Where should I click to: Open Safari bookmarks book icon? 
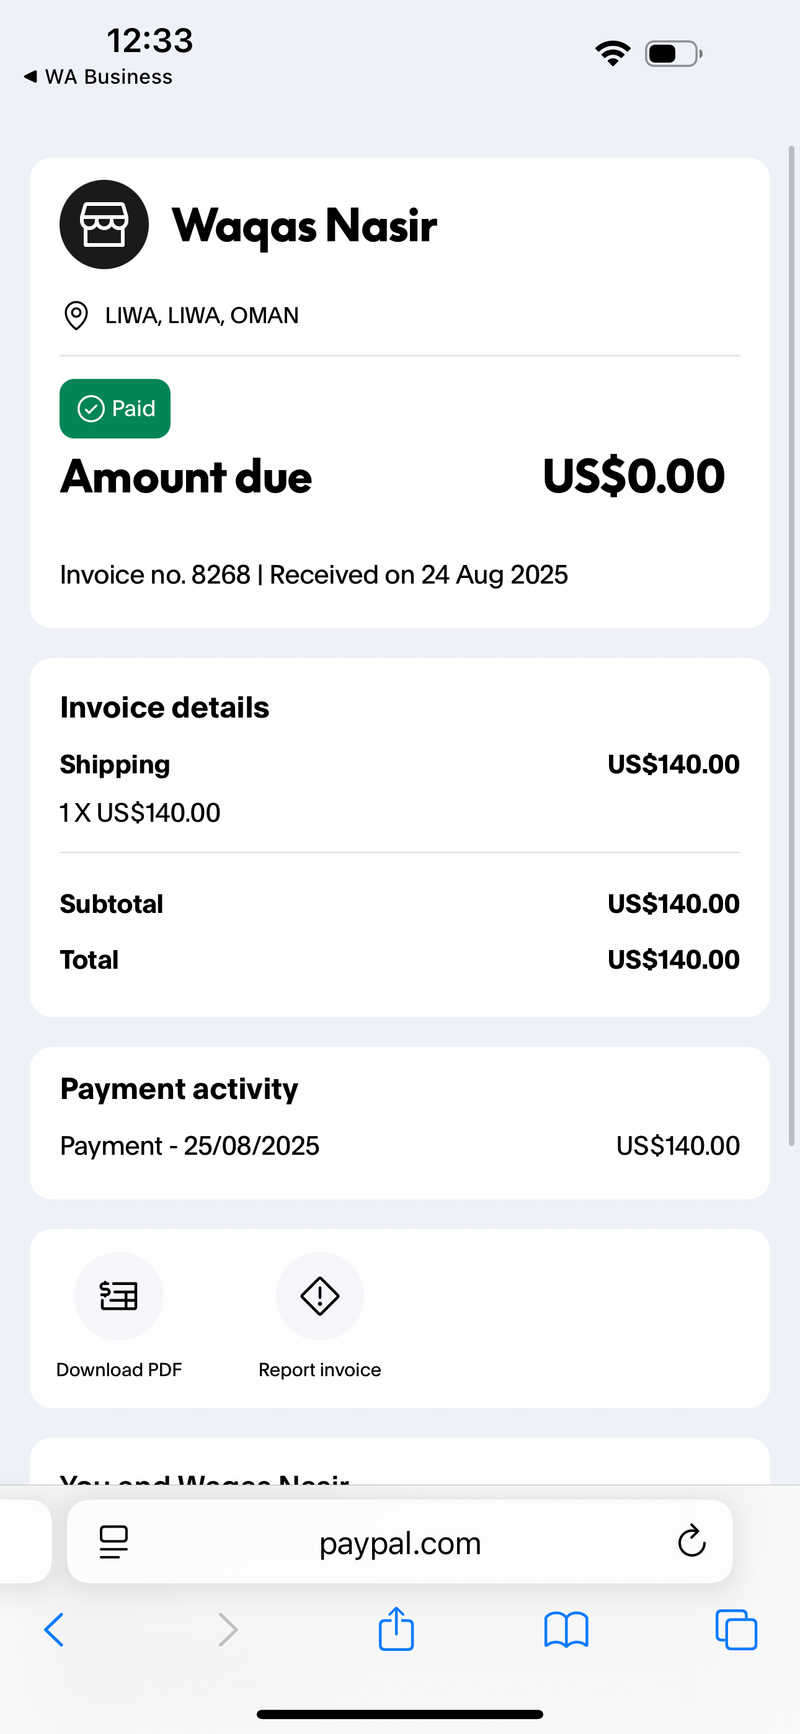[x=566, y=1629]
